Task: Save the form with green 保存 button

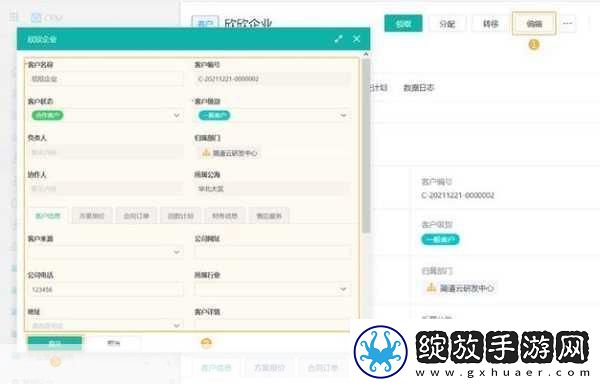Action: pyautogui.click(x=54, y=343)
